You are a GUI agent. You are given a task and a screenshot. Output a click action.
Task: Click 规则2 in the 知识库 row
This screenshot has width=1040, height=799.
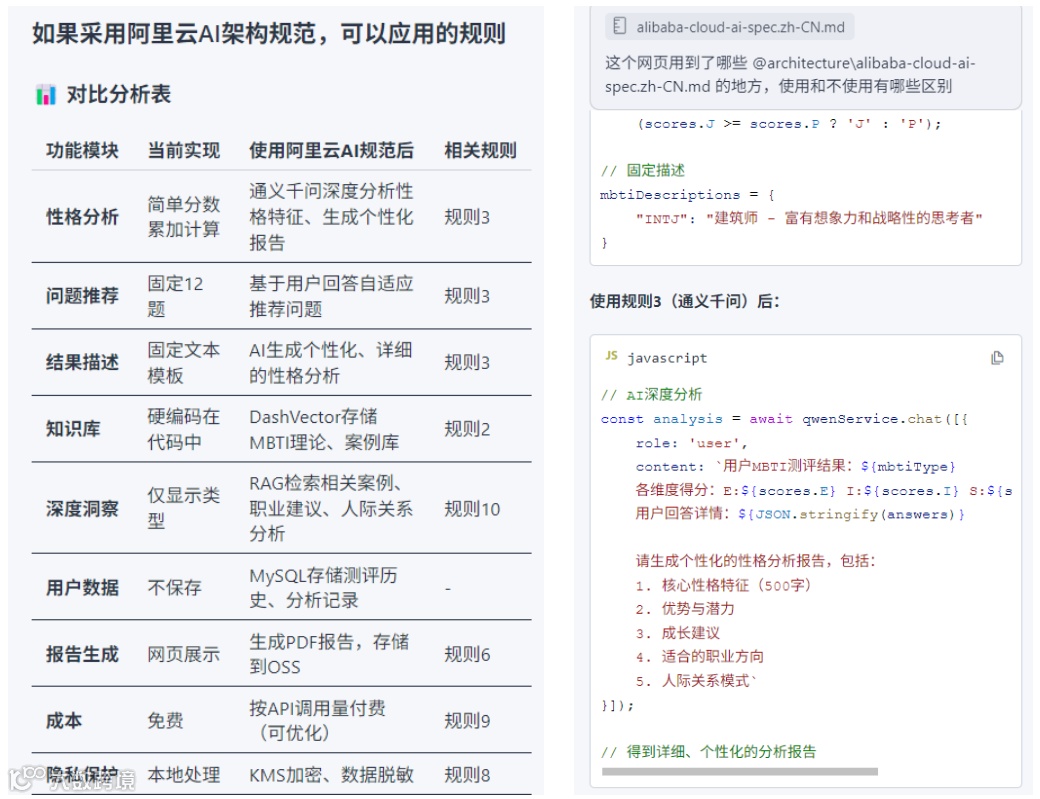pyautogui.click(x=467, y=429)
